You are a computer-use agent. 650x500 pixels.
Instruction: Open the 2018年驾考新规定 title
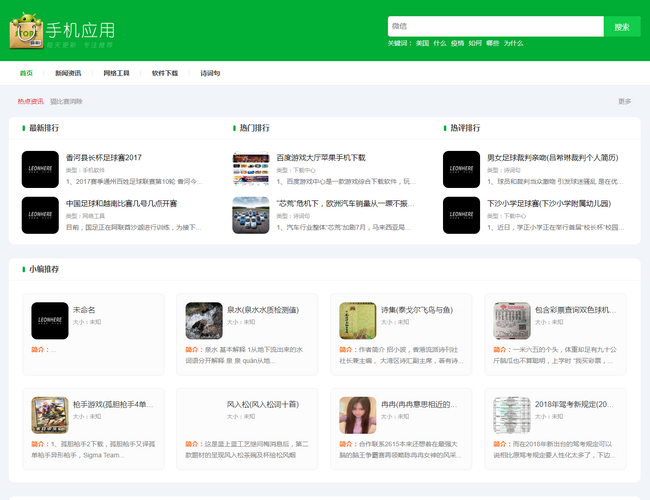tap(574, 404)
